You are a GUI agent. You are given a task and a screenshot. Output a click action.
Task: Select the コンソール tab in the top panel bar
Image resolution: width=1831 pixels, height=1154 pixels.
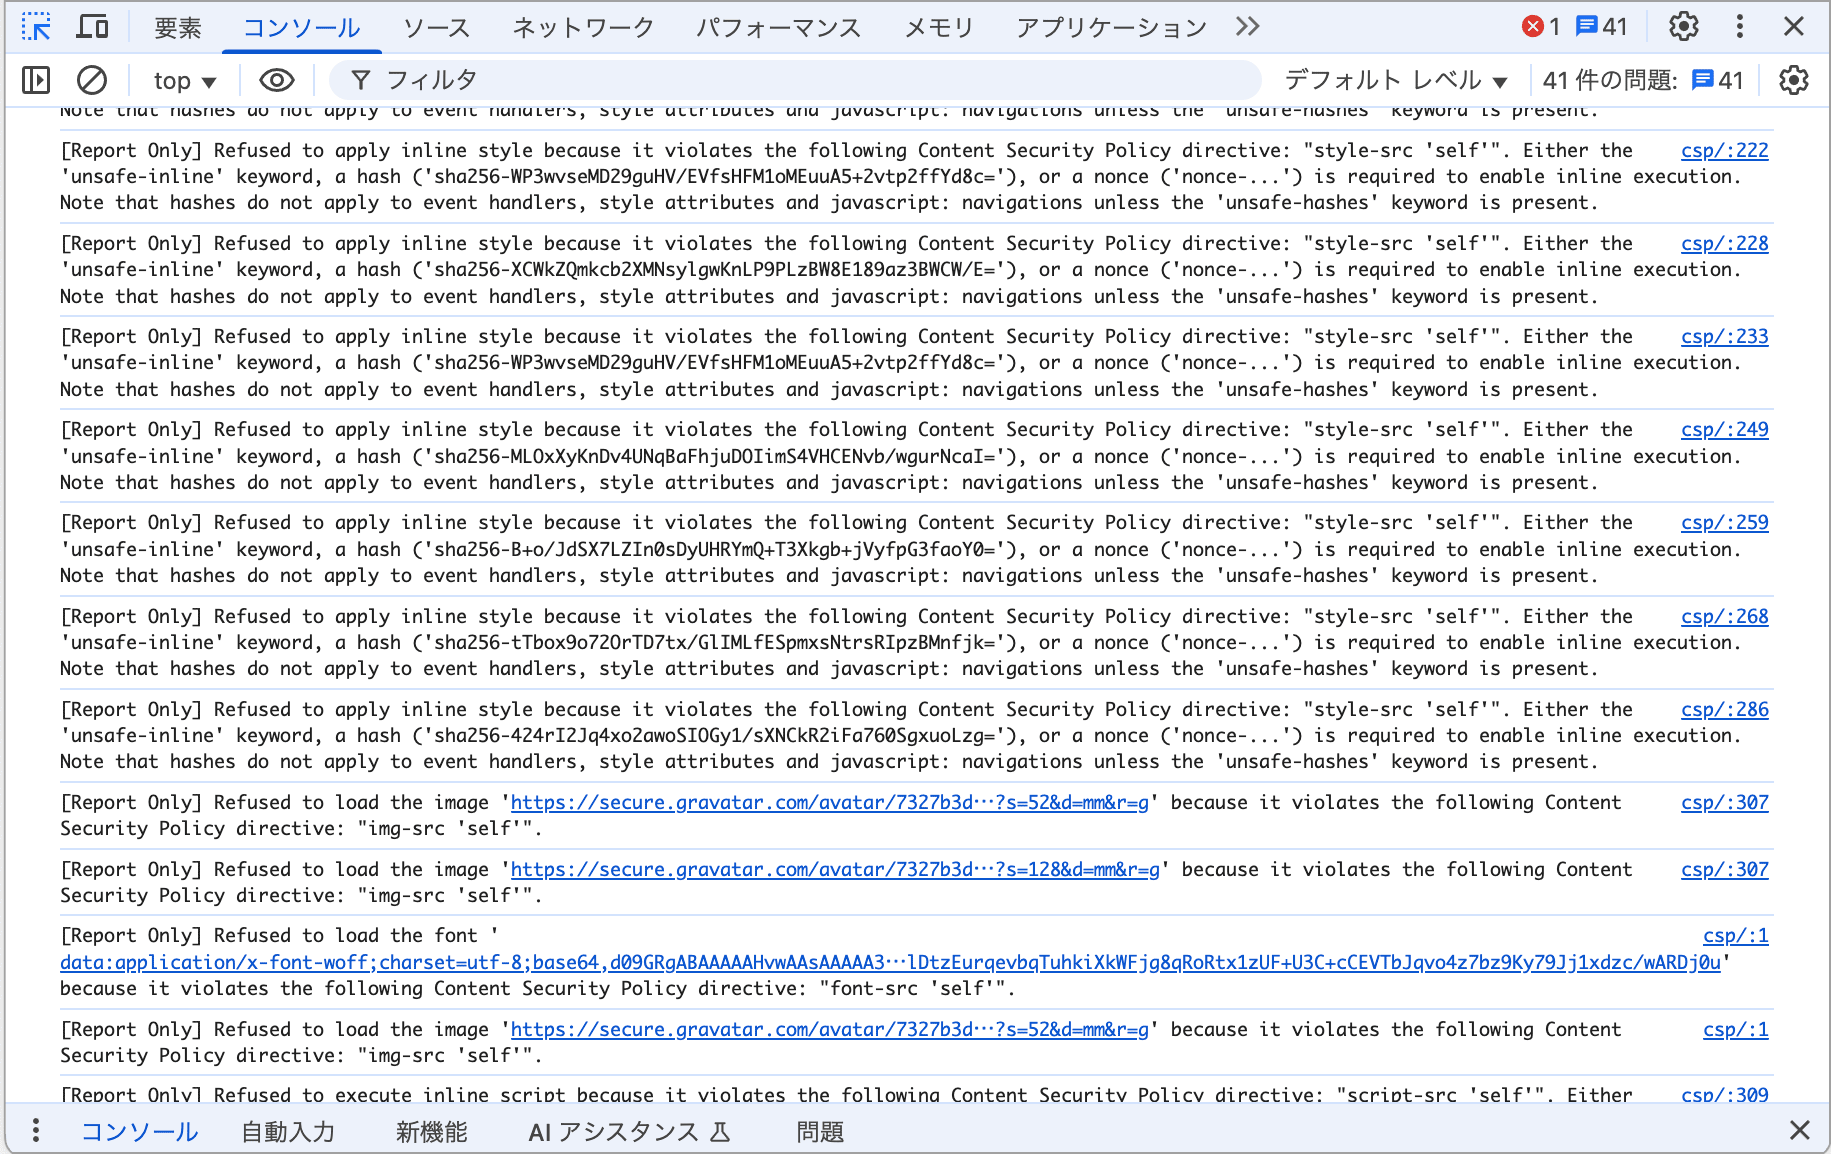click(301, 28)
